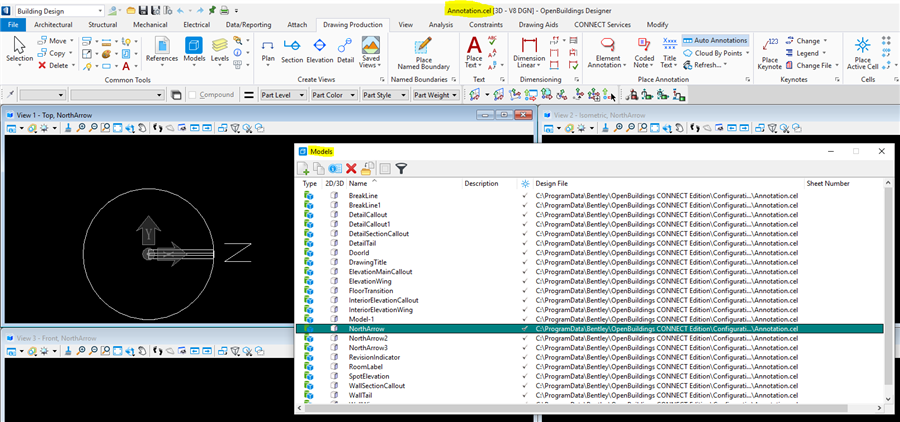Expand the Legend dropdown in Keynotes
Screen dimensions: 900x422
[824, 53]
